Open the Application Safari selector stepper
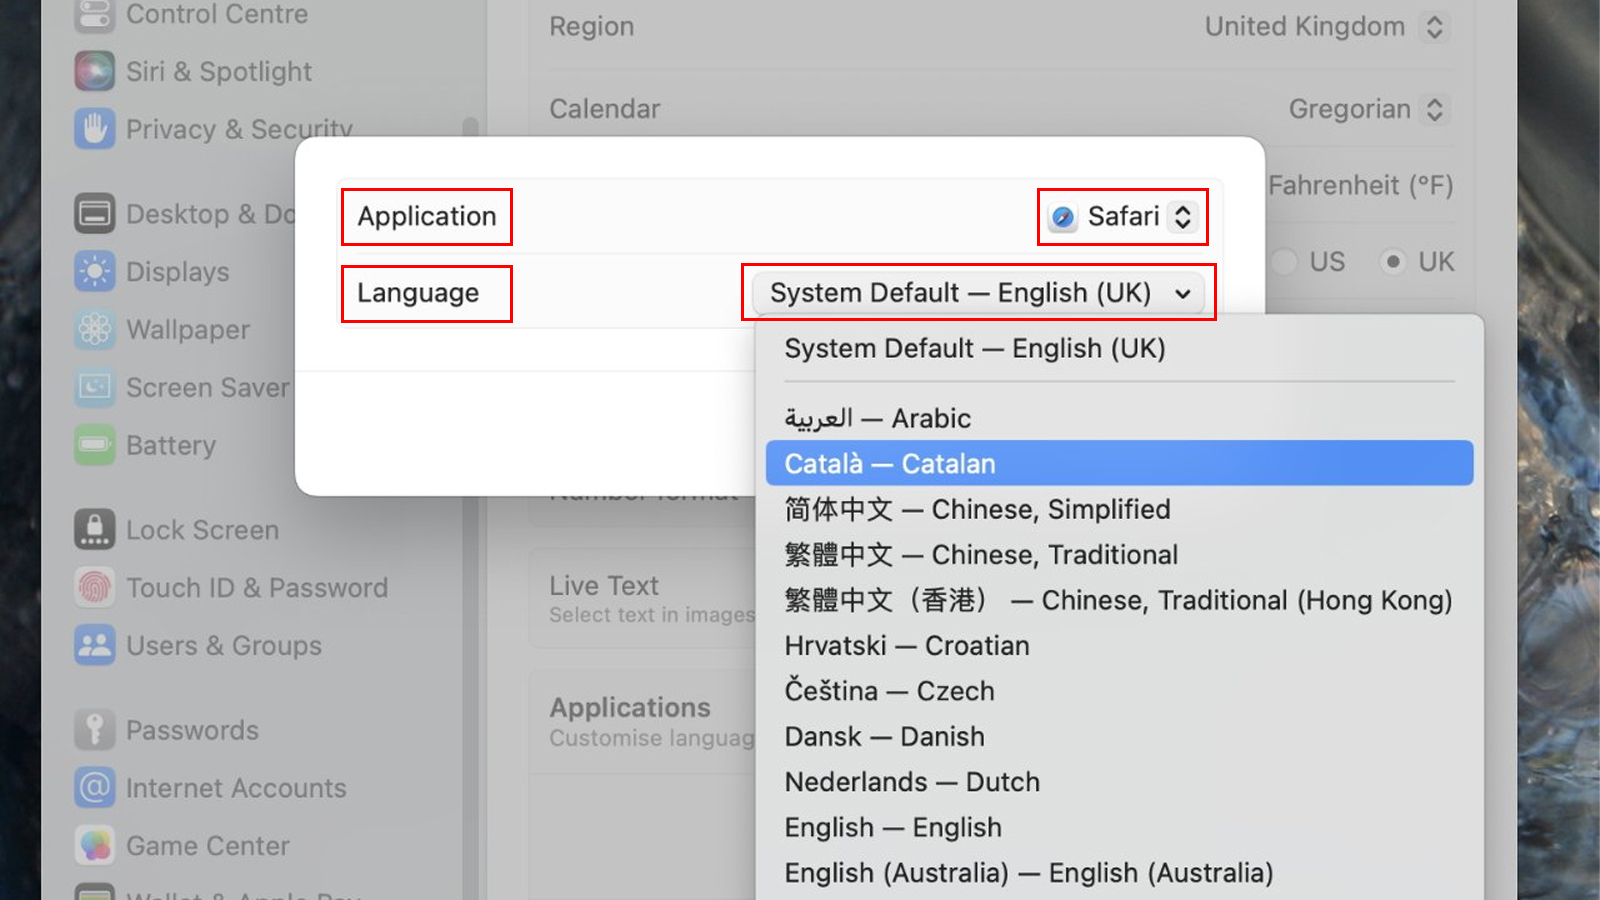This screenshot has height=900, width=1600. 1183,217
